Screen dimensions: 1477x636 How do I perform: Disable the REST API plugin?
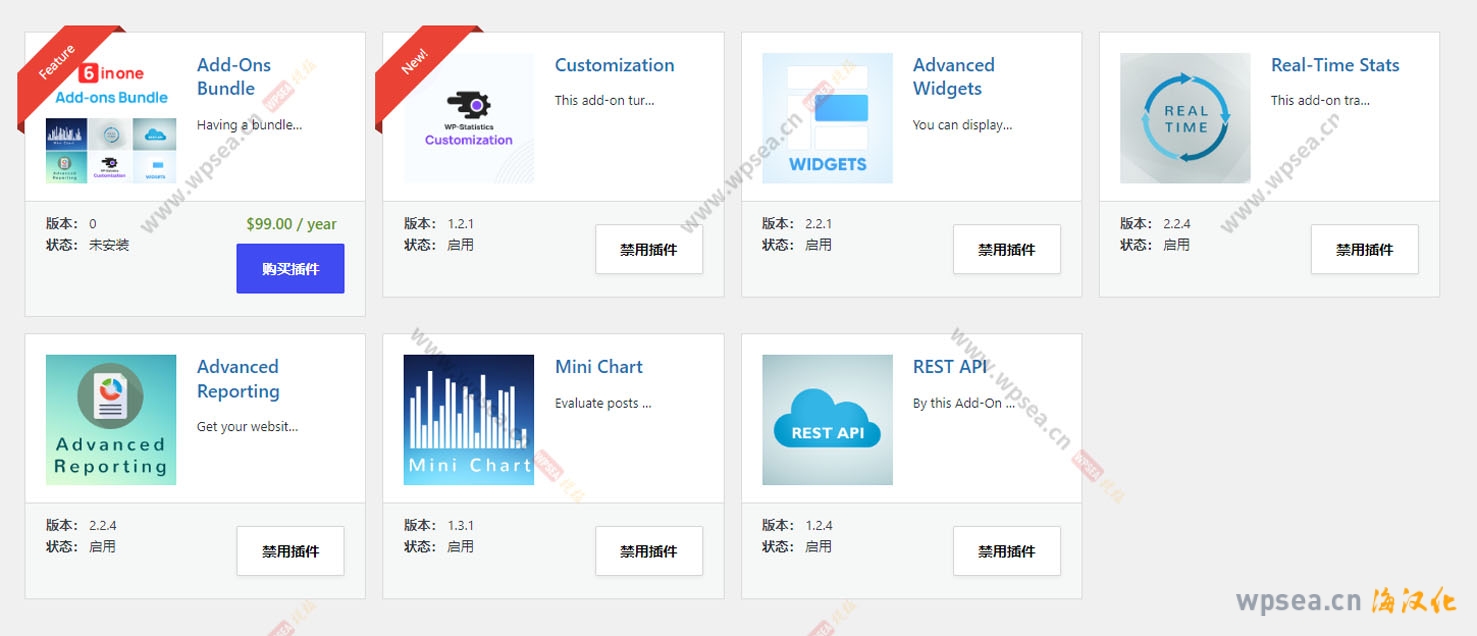pyautogui.click(x=1007, y=551)
